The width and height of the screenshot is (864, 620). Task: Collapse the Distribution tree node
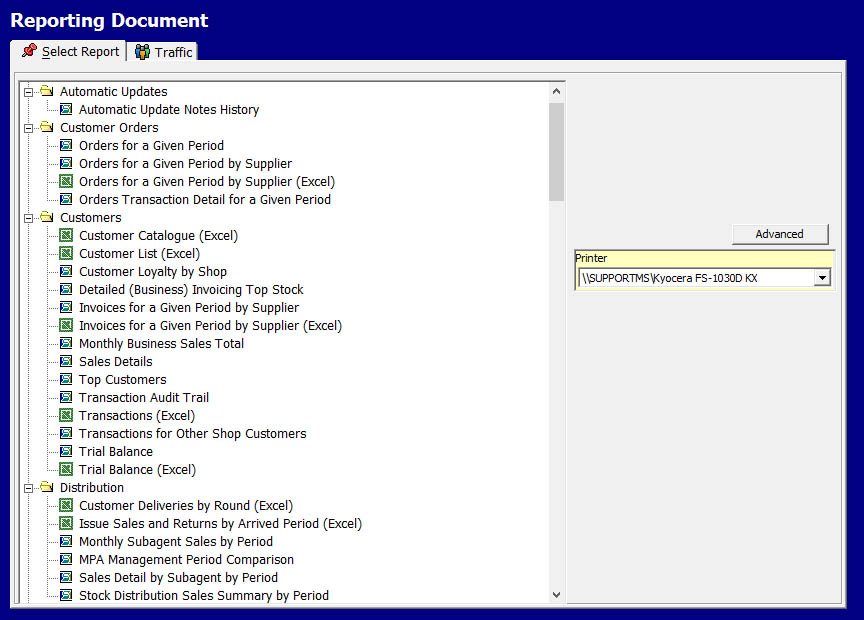28,488
